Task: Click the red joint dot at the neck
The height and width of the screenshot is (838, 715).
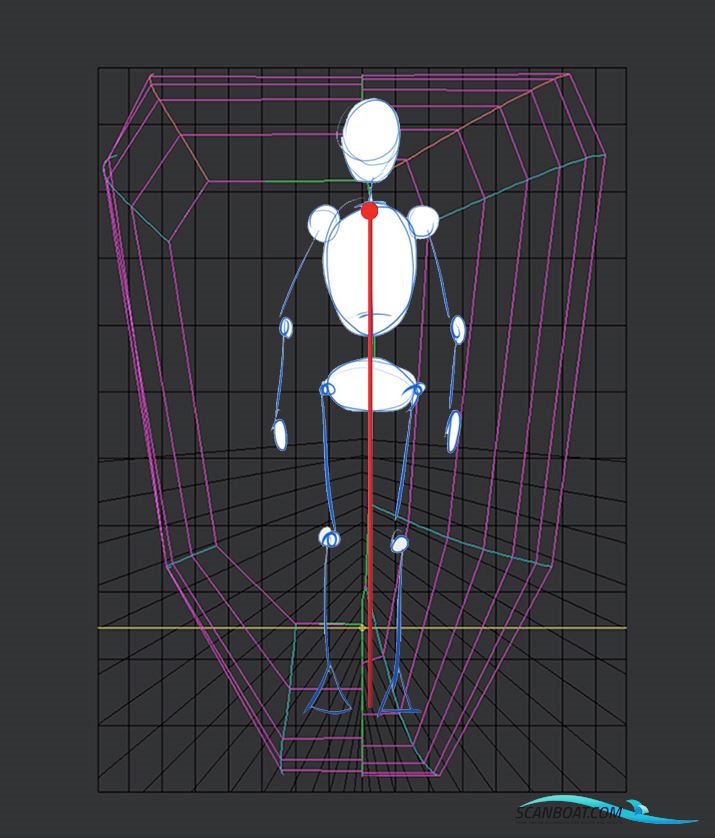Action: point(369,210)
